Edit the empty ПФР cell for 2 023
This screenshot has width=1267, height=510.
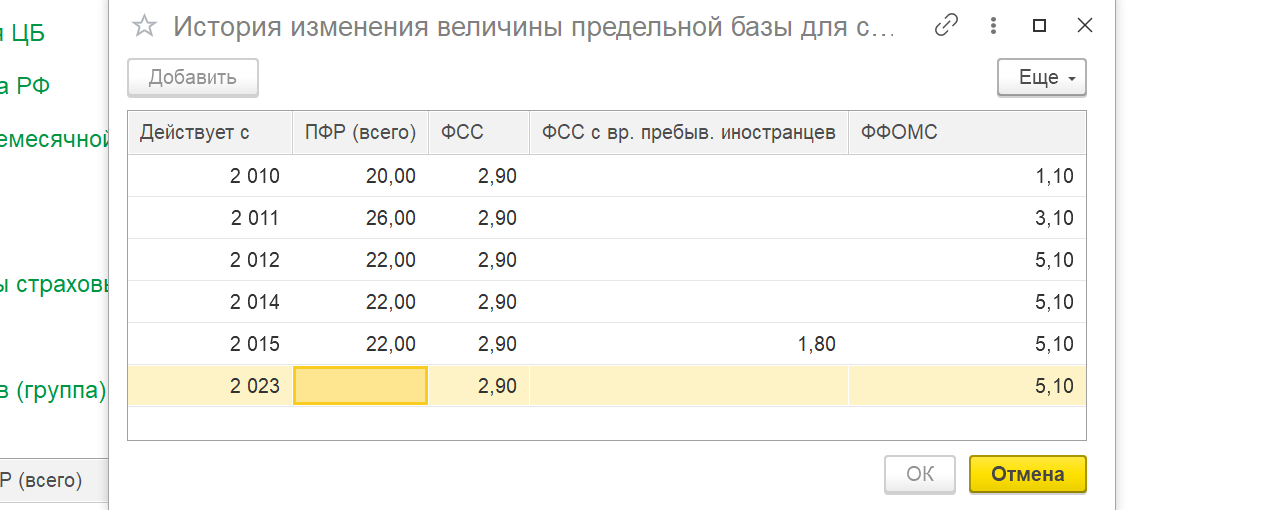(x=360, y=386)
